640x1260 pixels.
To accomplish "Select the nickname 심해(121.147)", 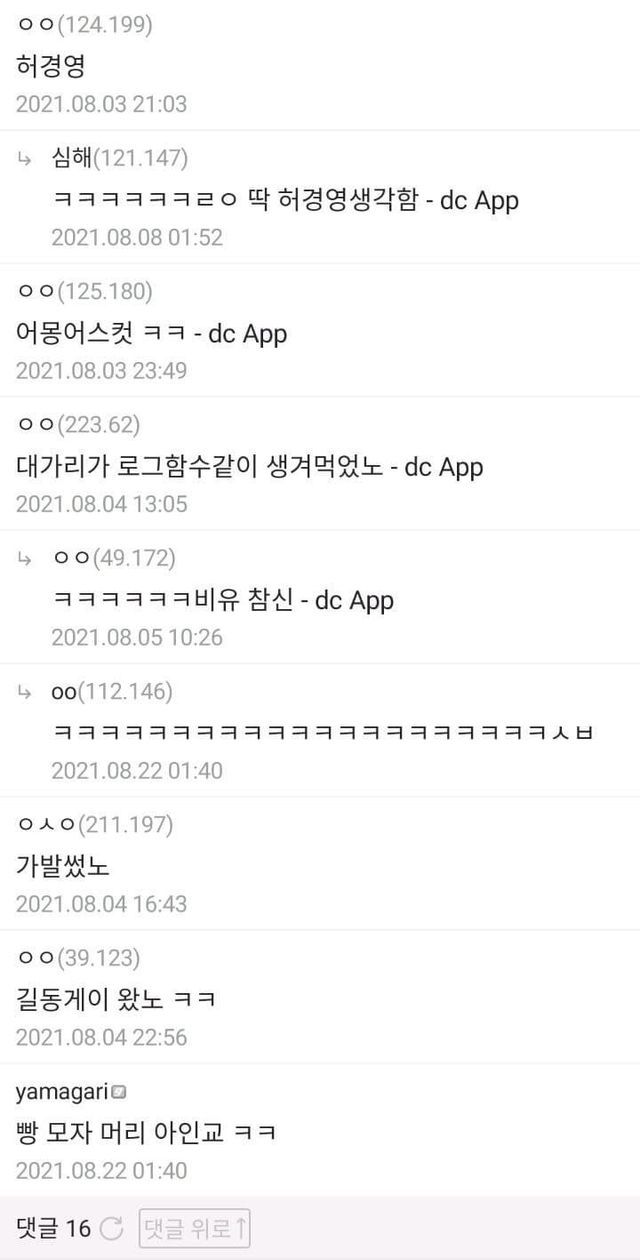I will [119, 158].
